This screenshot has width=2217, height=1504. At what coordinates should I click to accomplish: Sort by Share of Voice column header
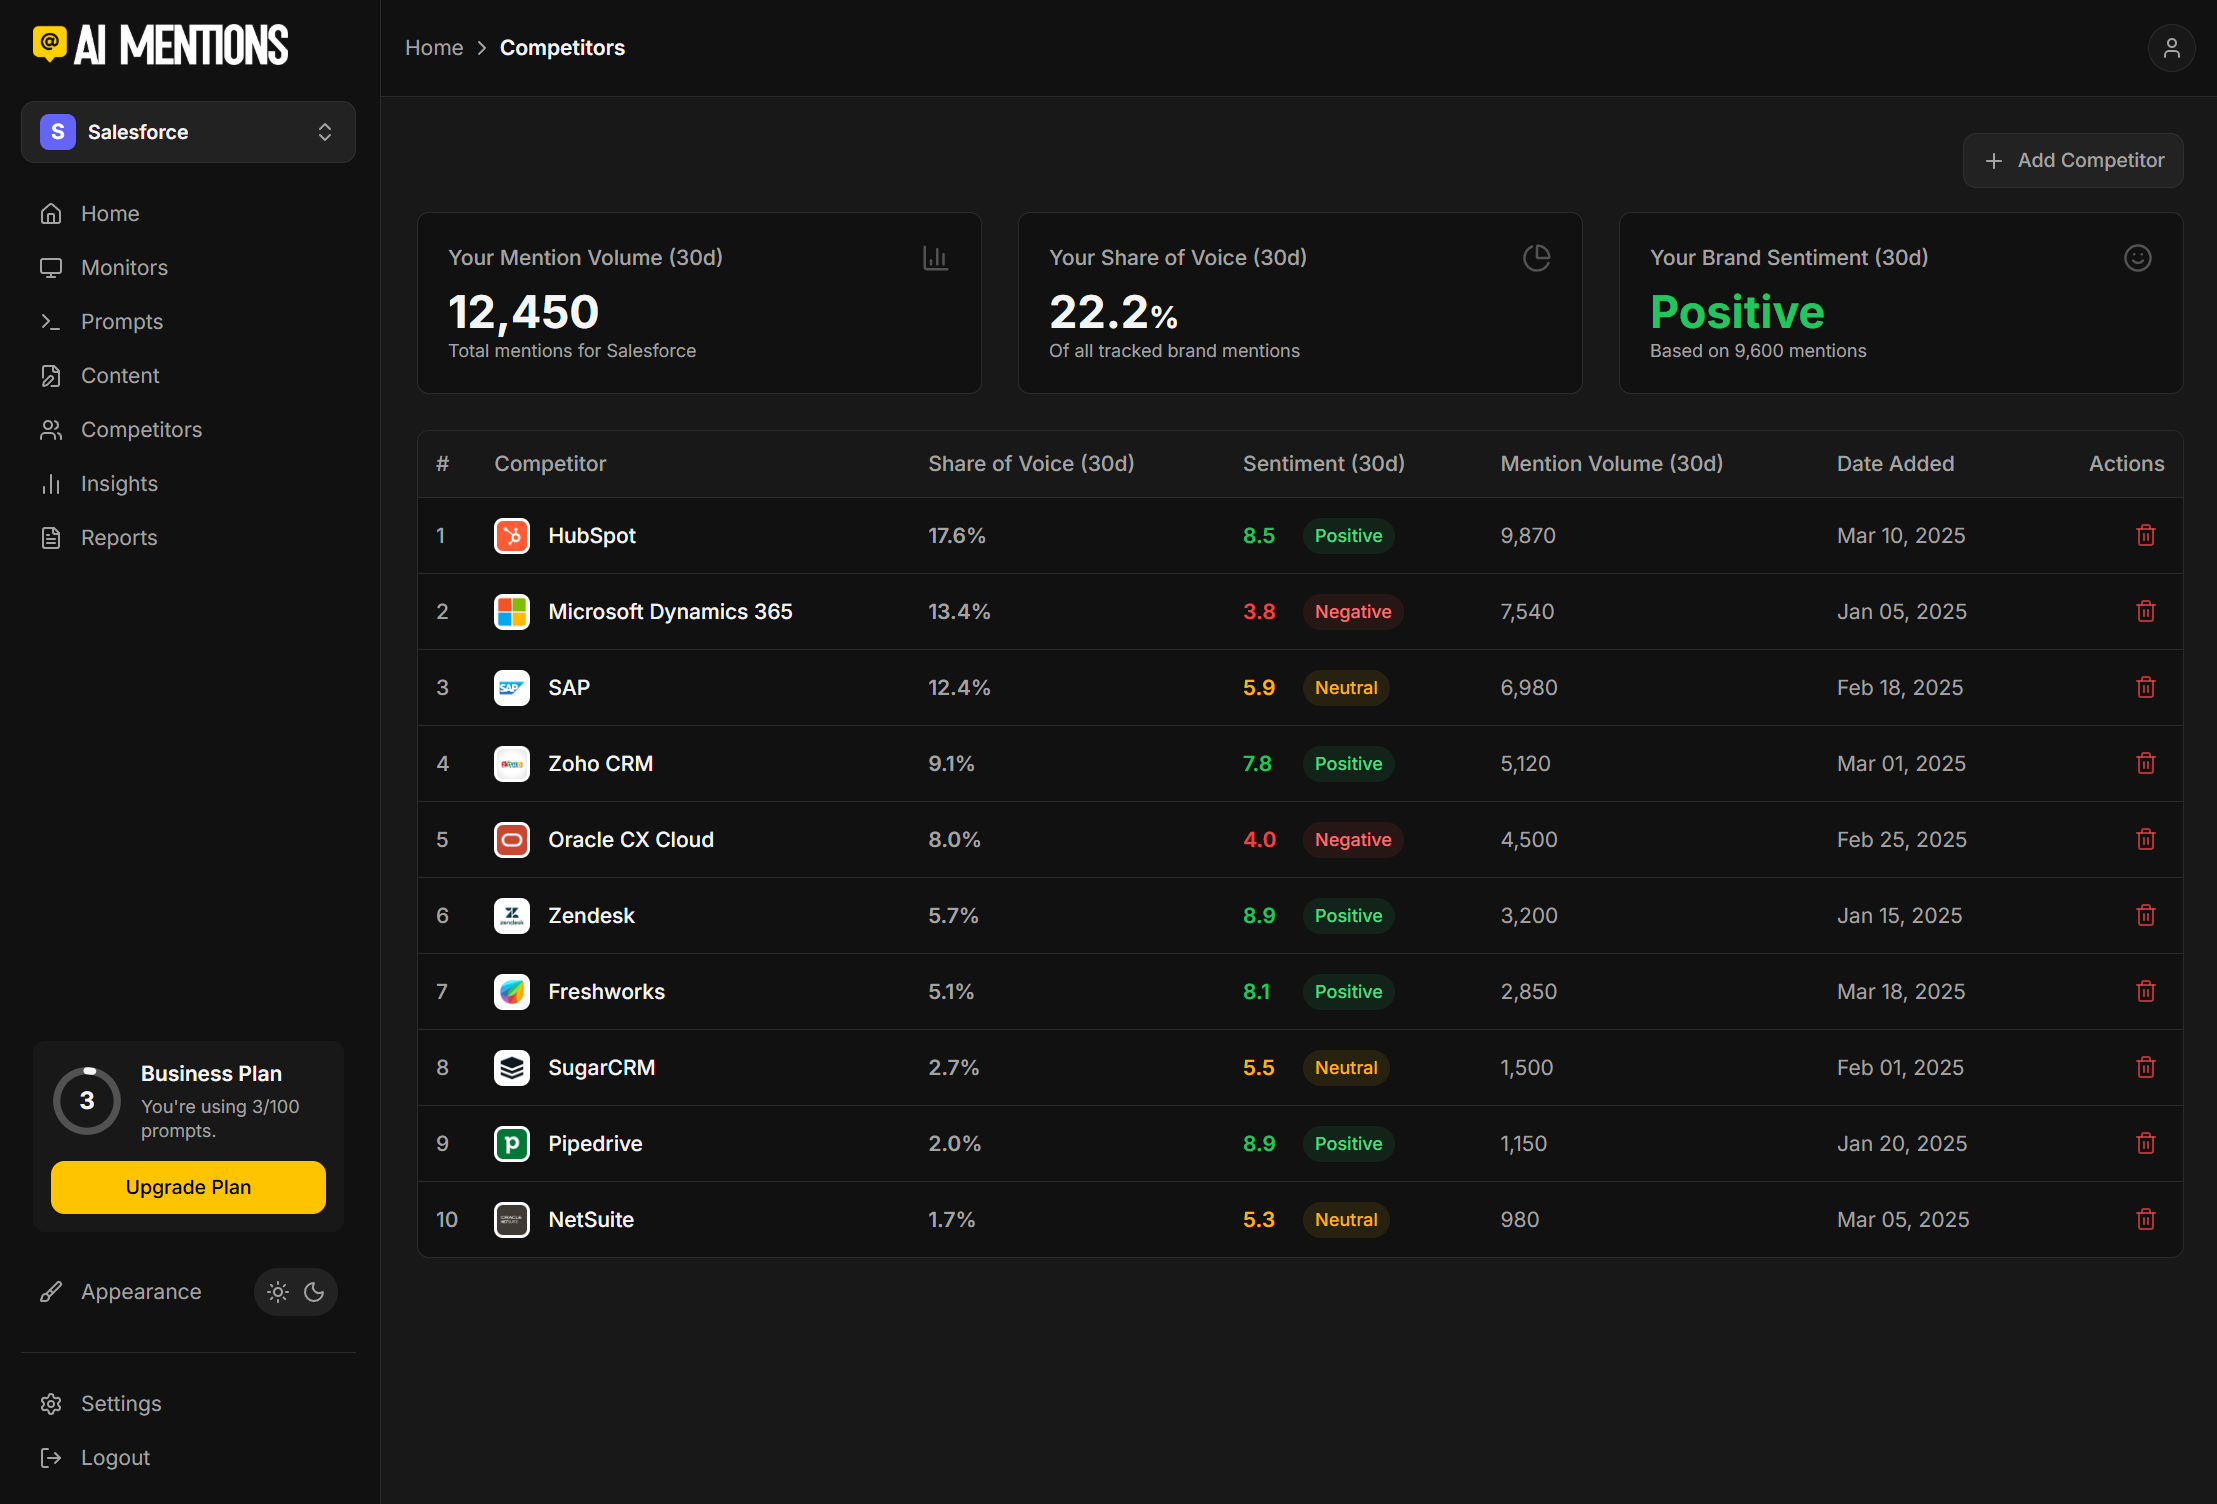point(1031,464)
